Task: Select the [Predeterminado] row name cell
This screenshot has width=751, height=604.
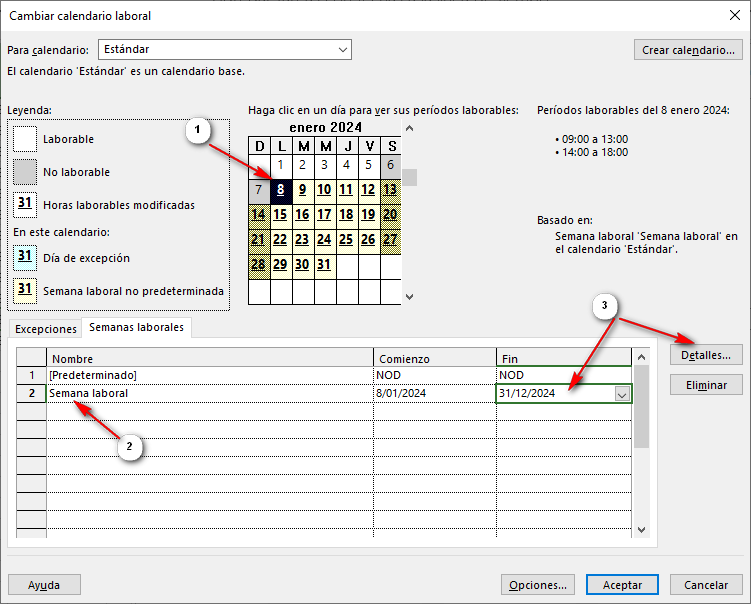Action: coord(210,375)
